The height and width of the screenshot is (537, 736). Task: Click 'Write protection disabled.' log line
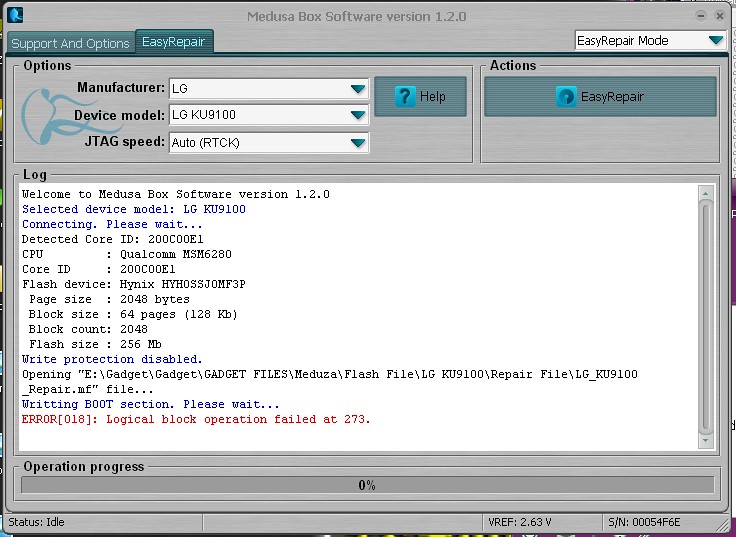coord(112,360)
